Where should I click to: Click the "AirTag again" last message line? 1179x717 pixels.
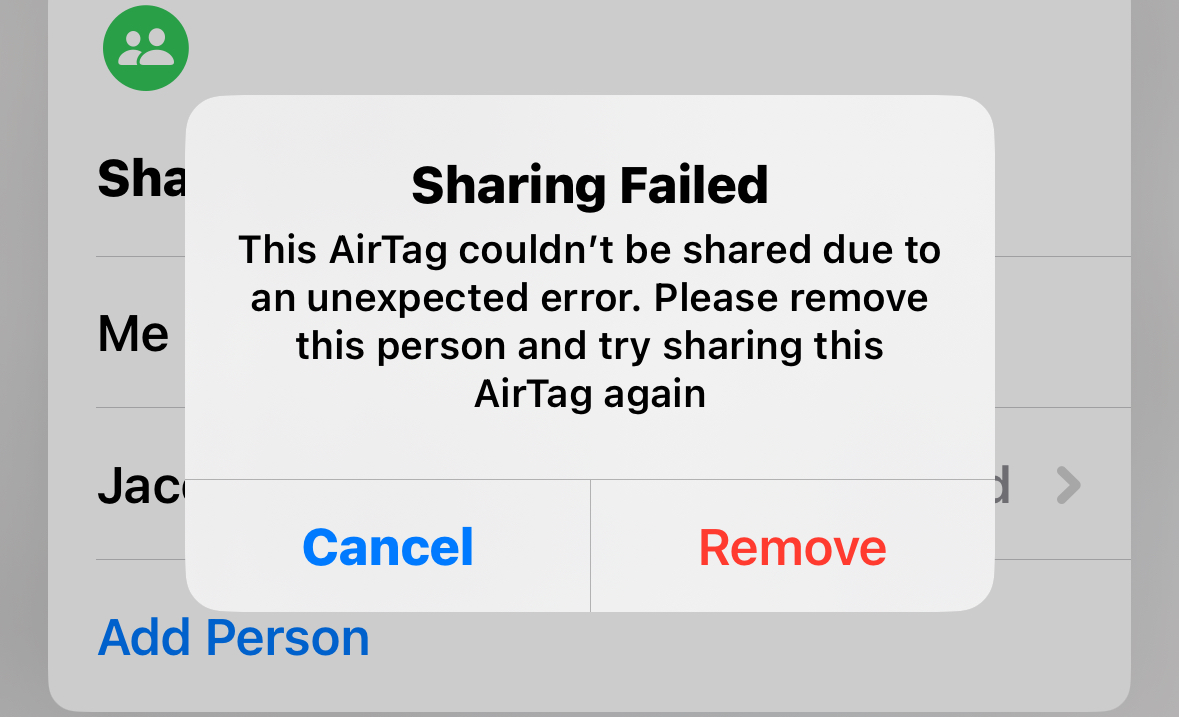tap(590, 394)
